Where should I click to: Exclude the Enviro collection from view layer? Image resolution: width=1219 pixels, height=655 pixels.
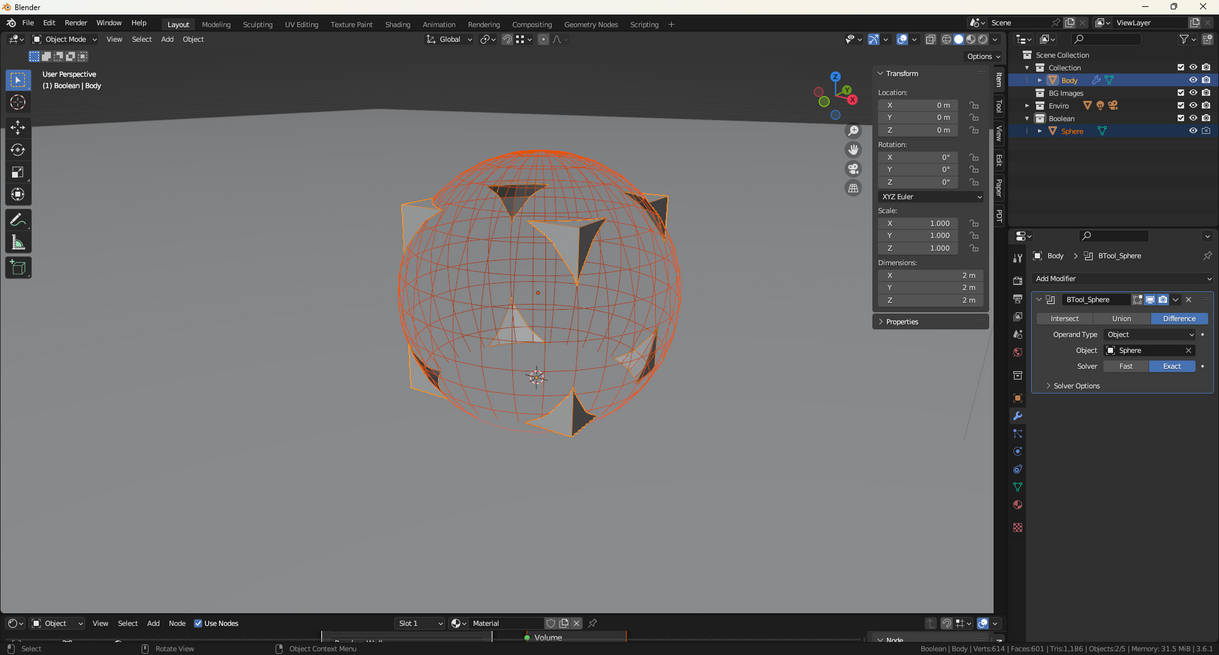[x=1180, y=106]
